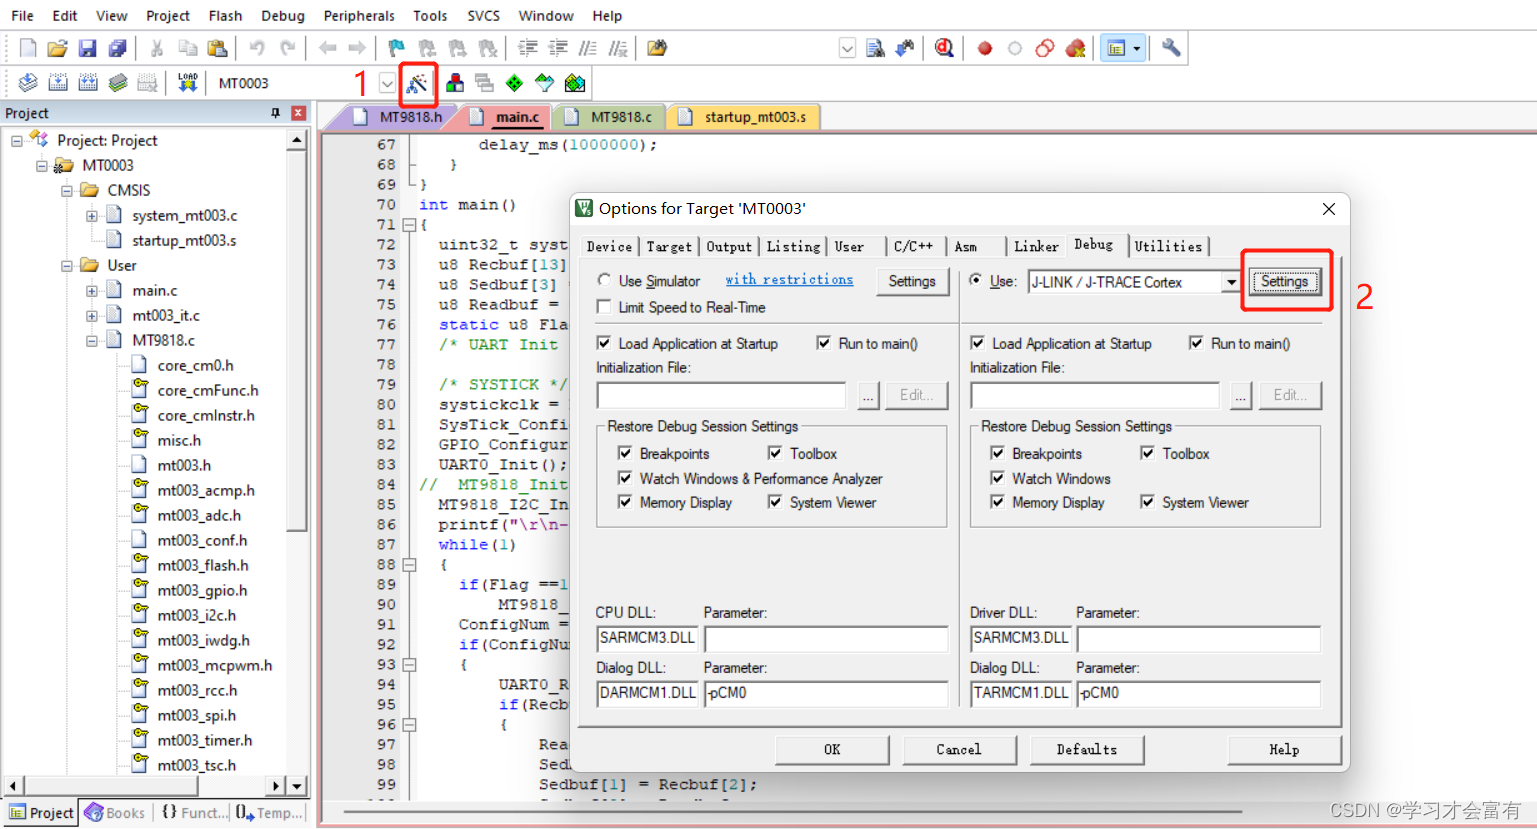Click the with restrictions link
The image size is (1537, 829).
point(789,280)
